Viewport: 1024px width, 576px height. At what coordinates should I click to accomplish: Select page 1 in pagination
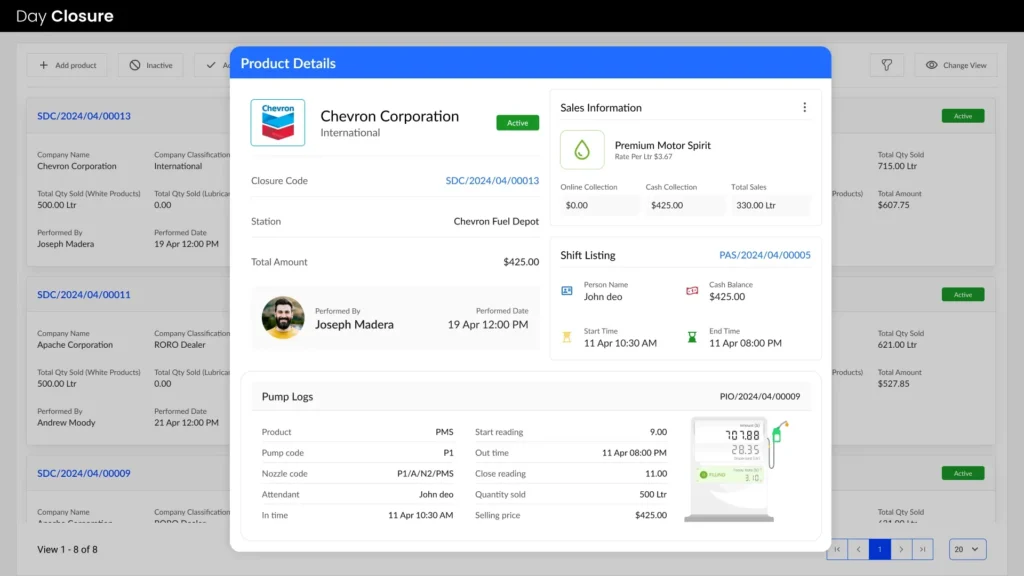point(880,549)
